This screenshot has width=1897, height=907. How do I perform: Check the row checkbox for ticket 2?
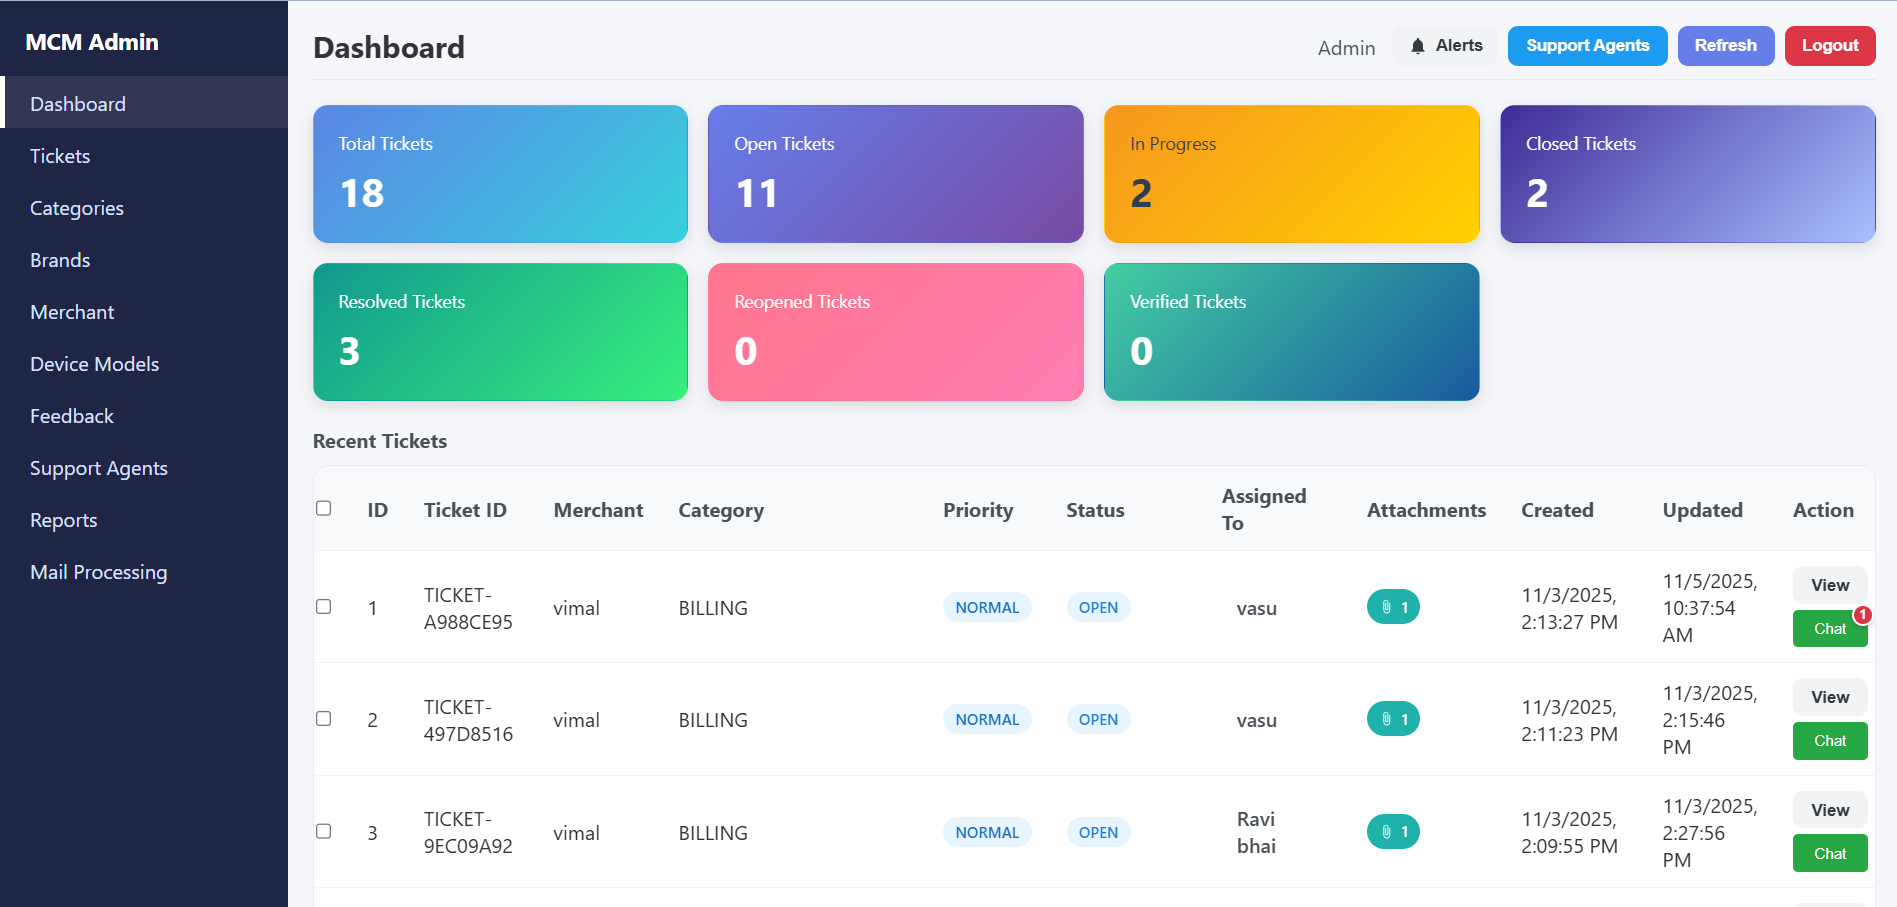click(323, 718)
